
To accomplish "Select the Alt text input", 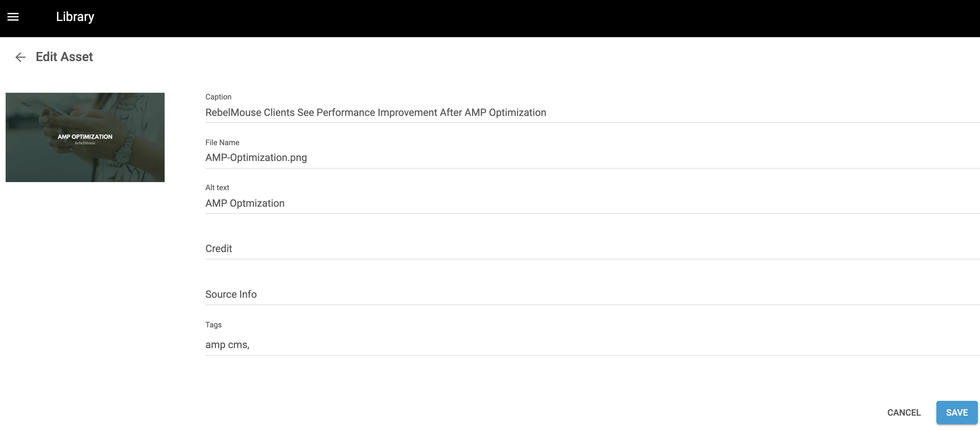I will [590, 203].
